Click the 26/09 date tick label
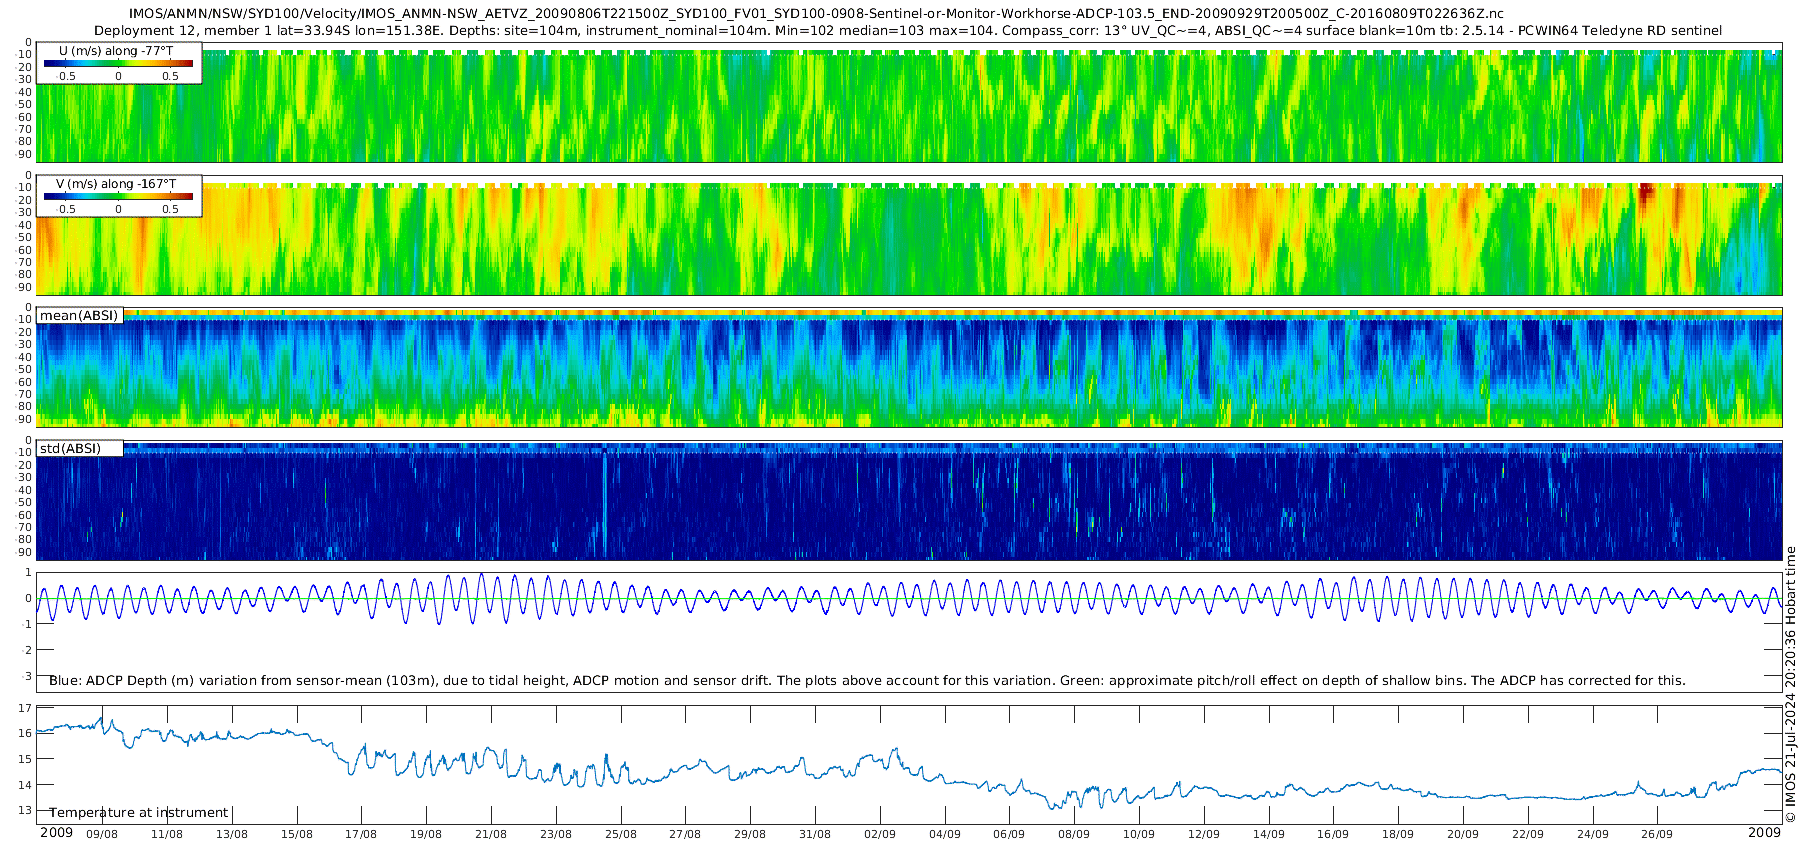Screen dimensions: 1800x850 1657,834
